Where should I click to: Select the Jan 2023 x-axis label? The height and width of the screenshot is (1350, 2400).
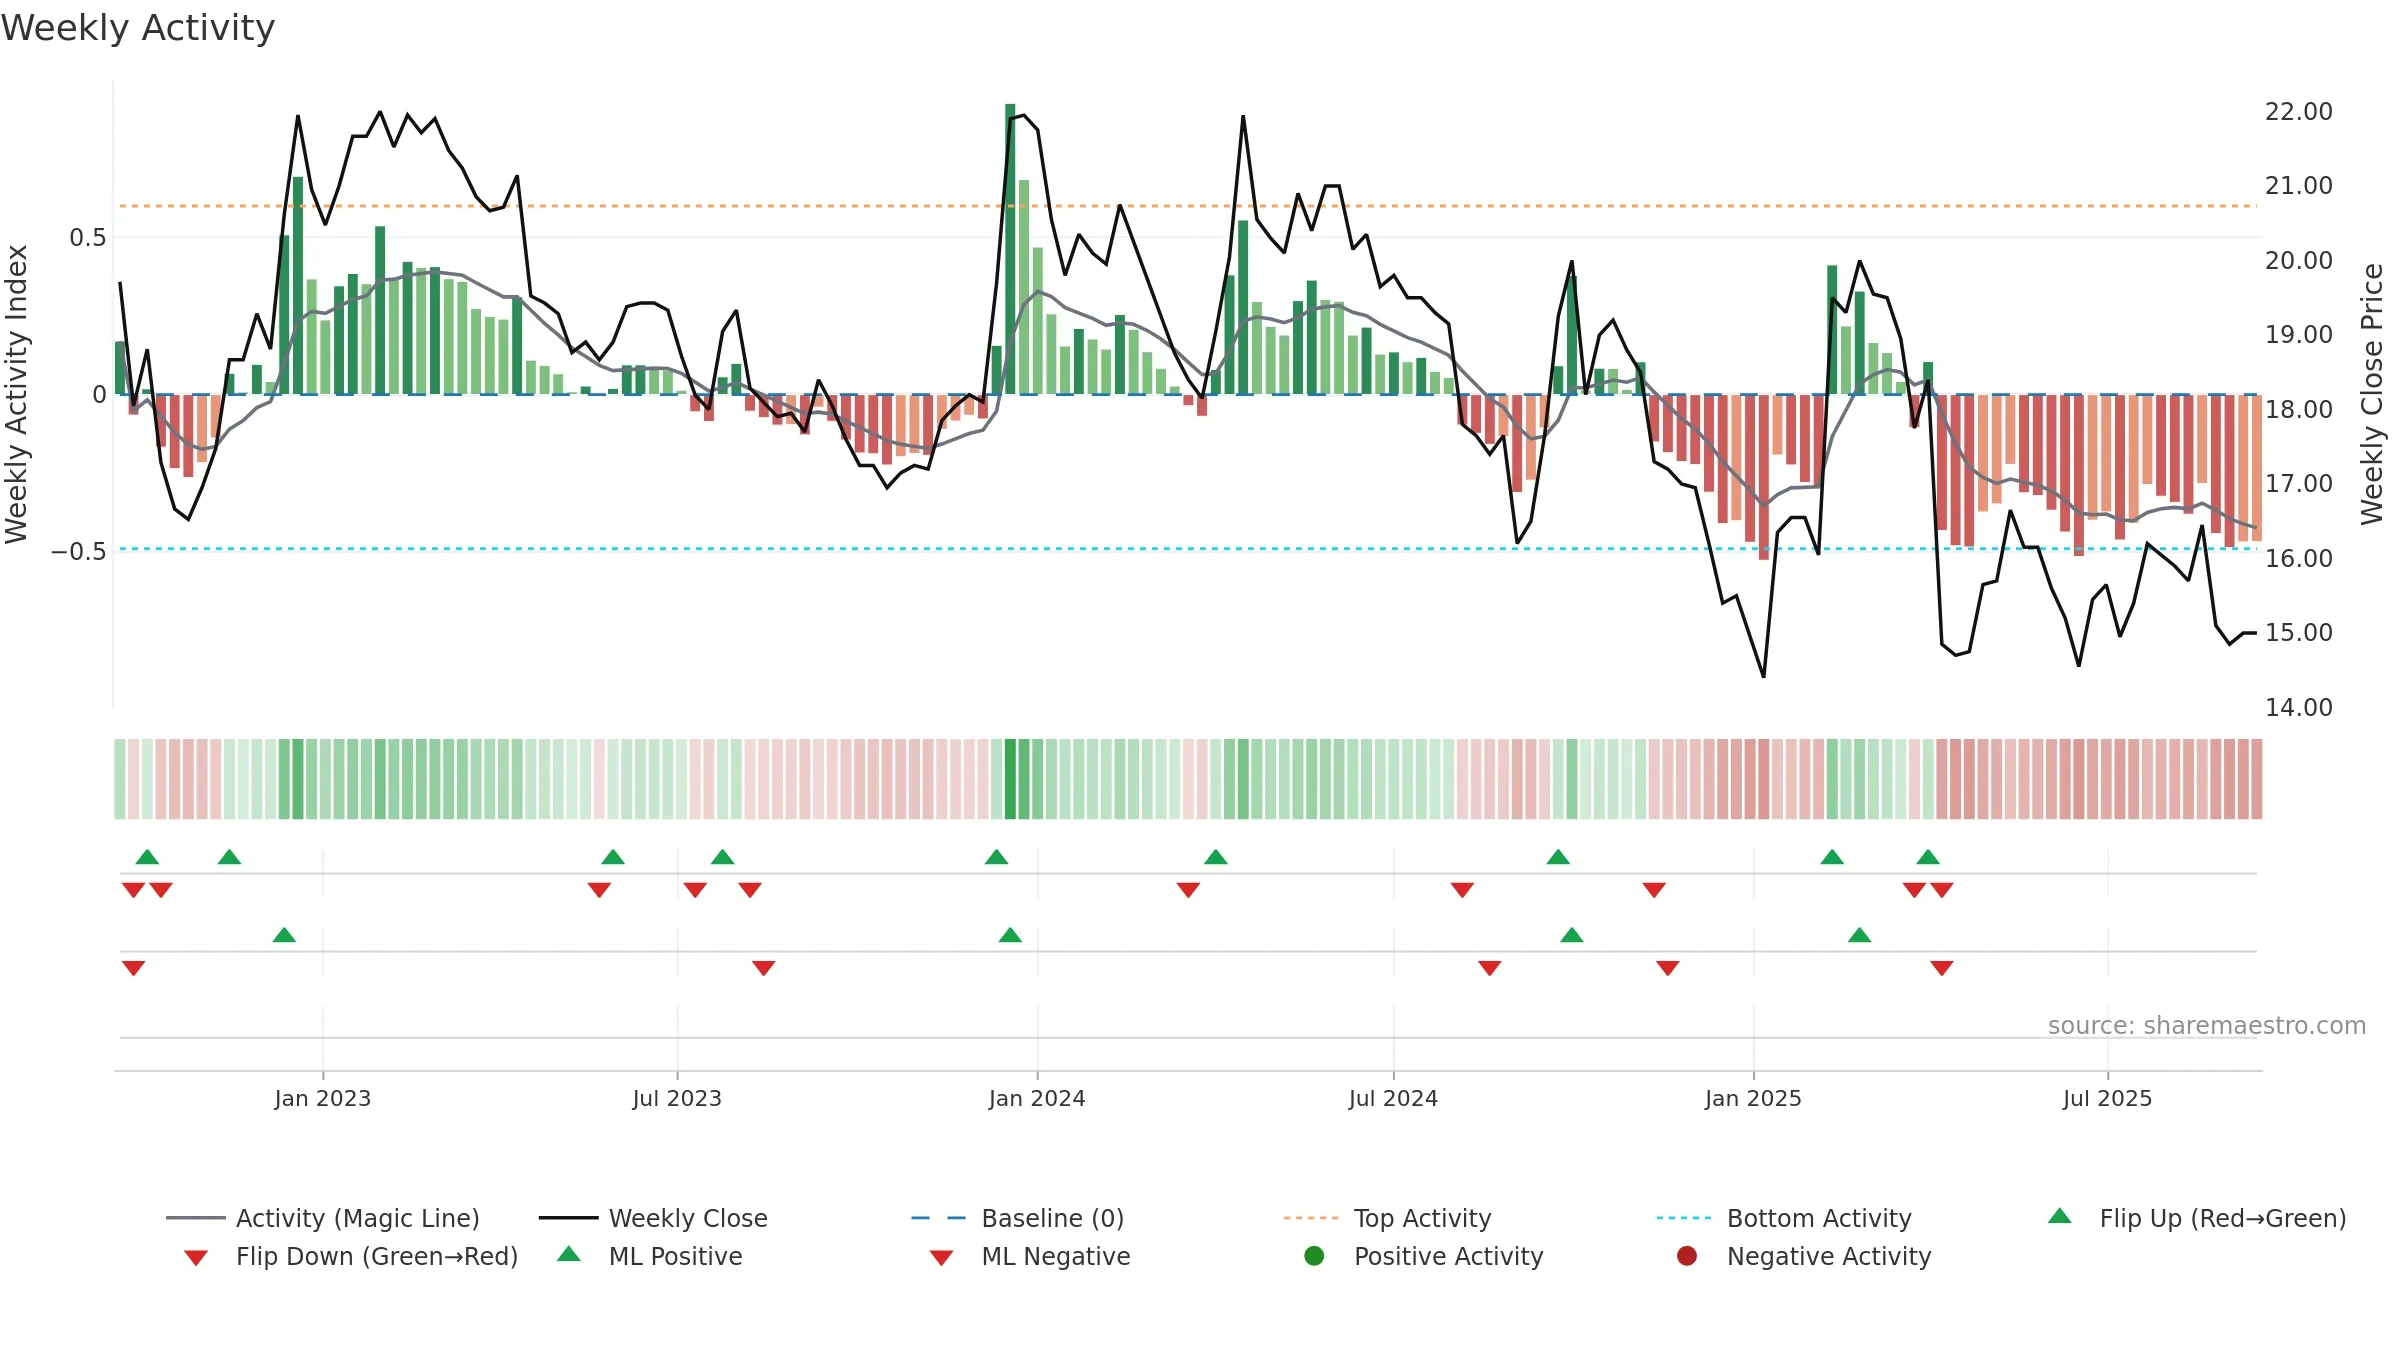(x=323, y=1098)
